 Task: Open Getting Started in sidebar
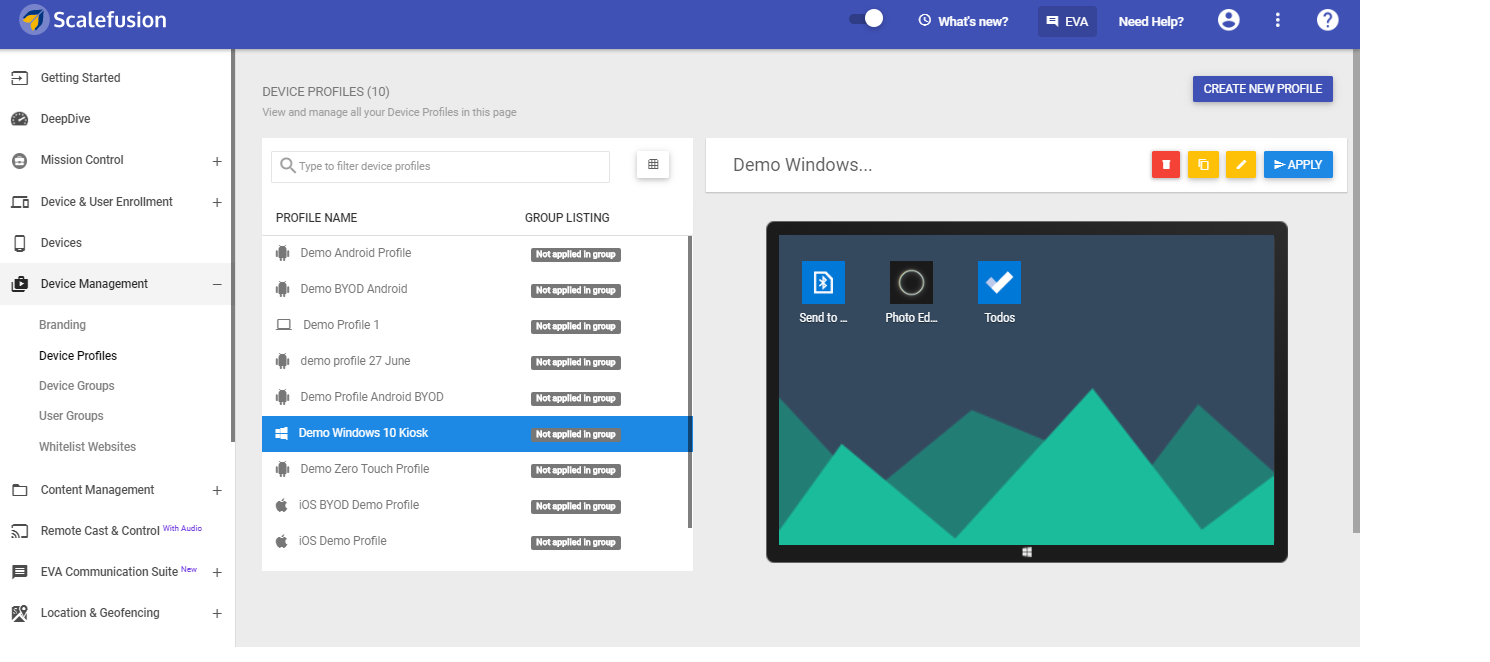(80, 78)
